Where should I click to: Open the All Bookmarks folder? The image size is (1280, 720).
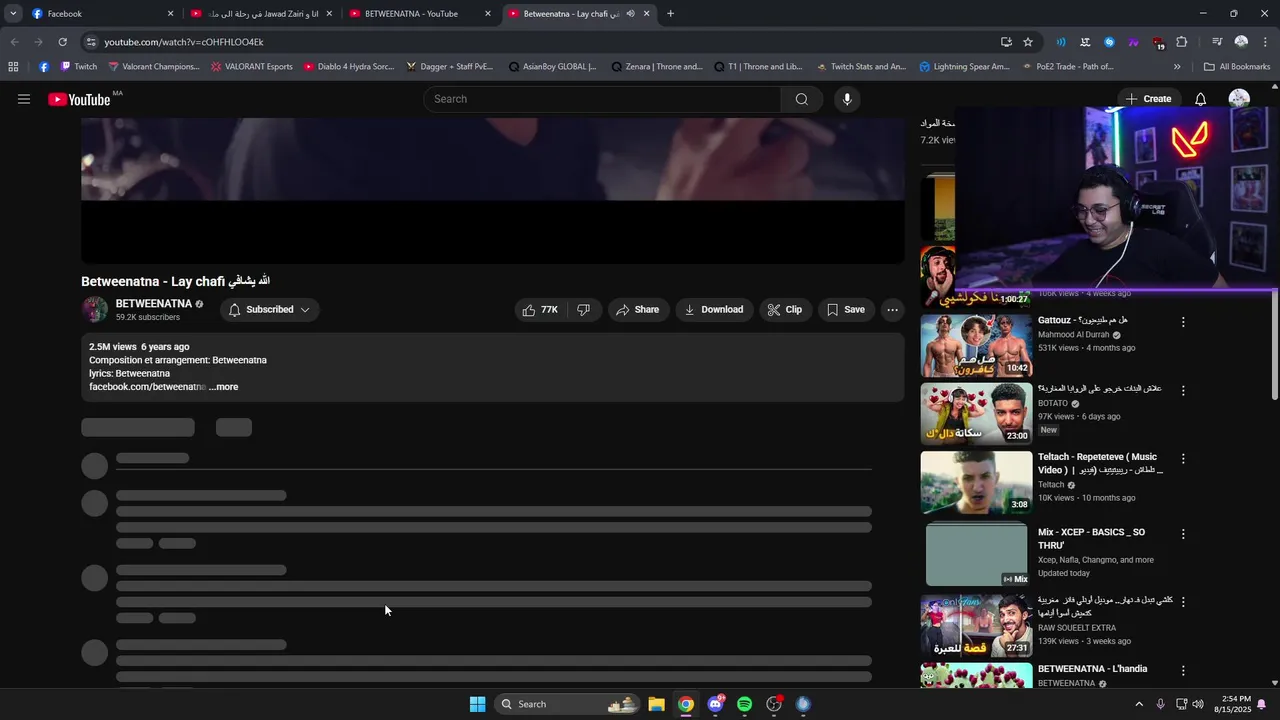point(1237,67)
